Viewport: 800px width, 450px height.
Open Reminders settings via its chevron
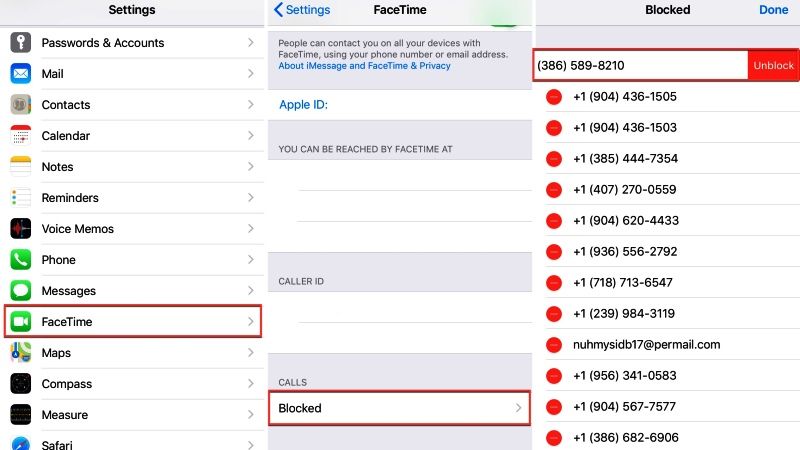click(x=251, y=197)
